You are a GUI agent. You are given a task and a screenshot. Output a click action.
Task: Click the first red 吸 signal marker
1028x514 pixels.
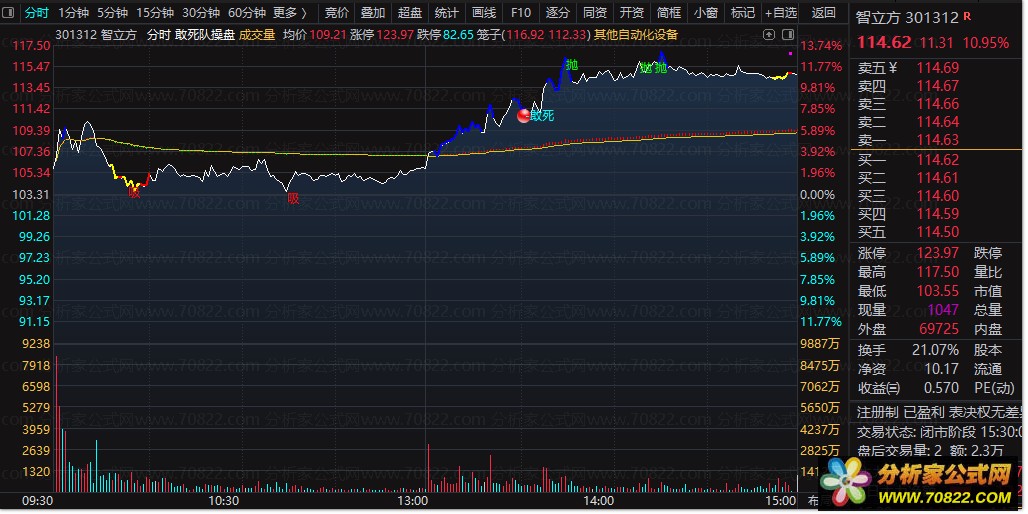point(134,193)
